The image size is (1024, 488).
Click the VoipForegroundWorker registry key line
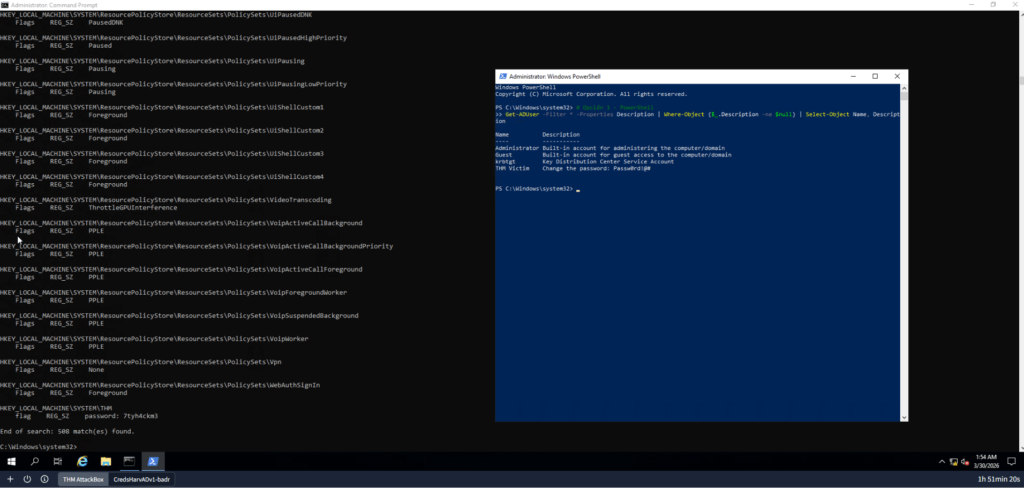click(x=173, y=293)
